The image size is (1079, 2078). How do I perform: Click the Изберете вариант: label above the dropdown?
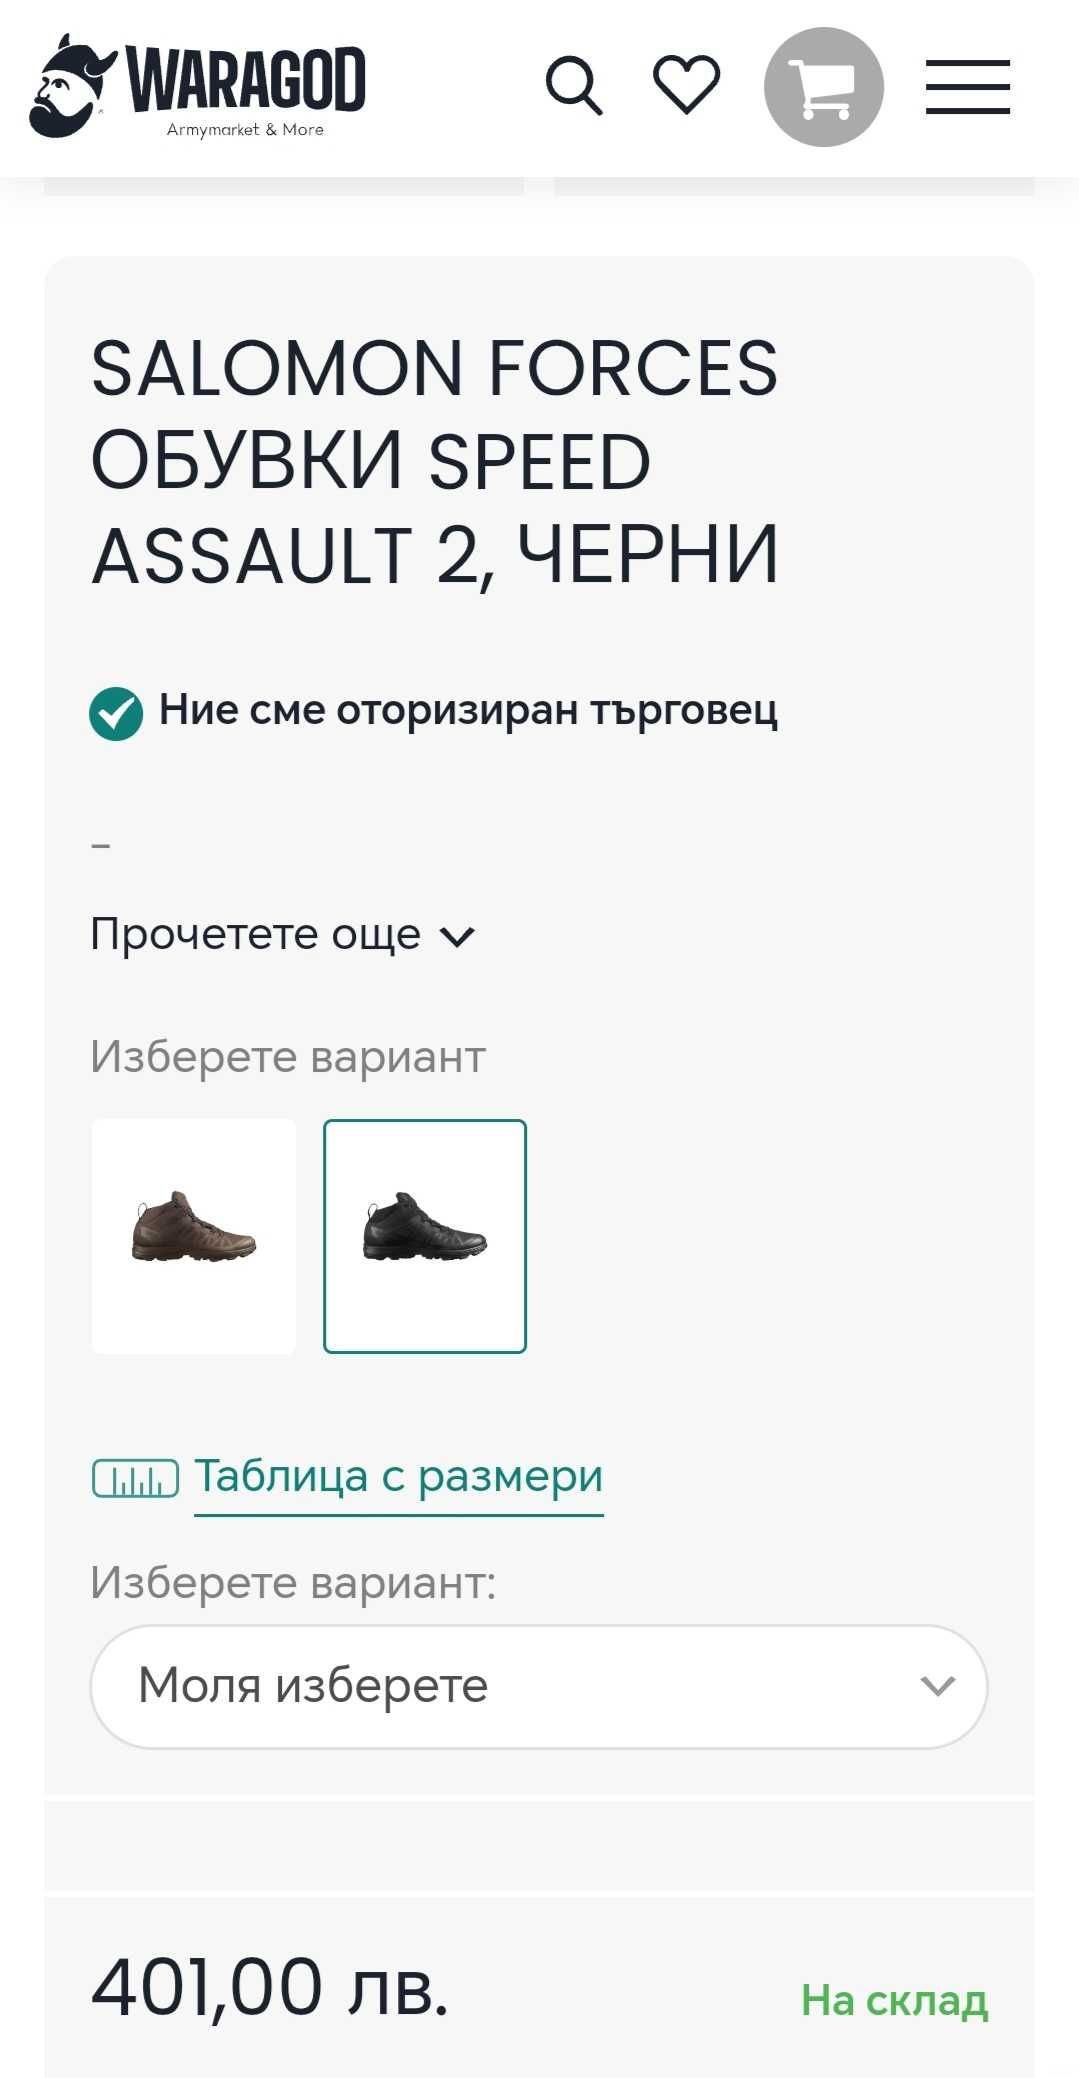pos(293,1582)
